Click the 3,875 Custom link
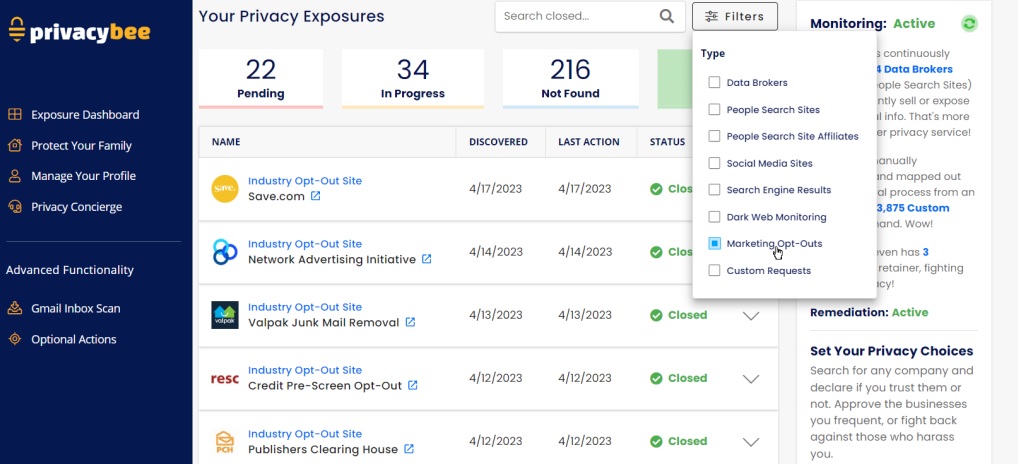1018x464 pixels. [913, 208]
